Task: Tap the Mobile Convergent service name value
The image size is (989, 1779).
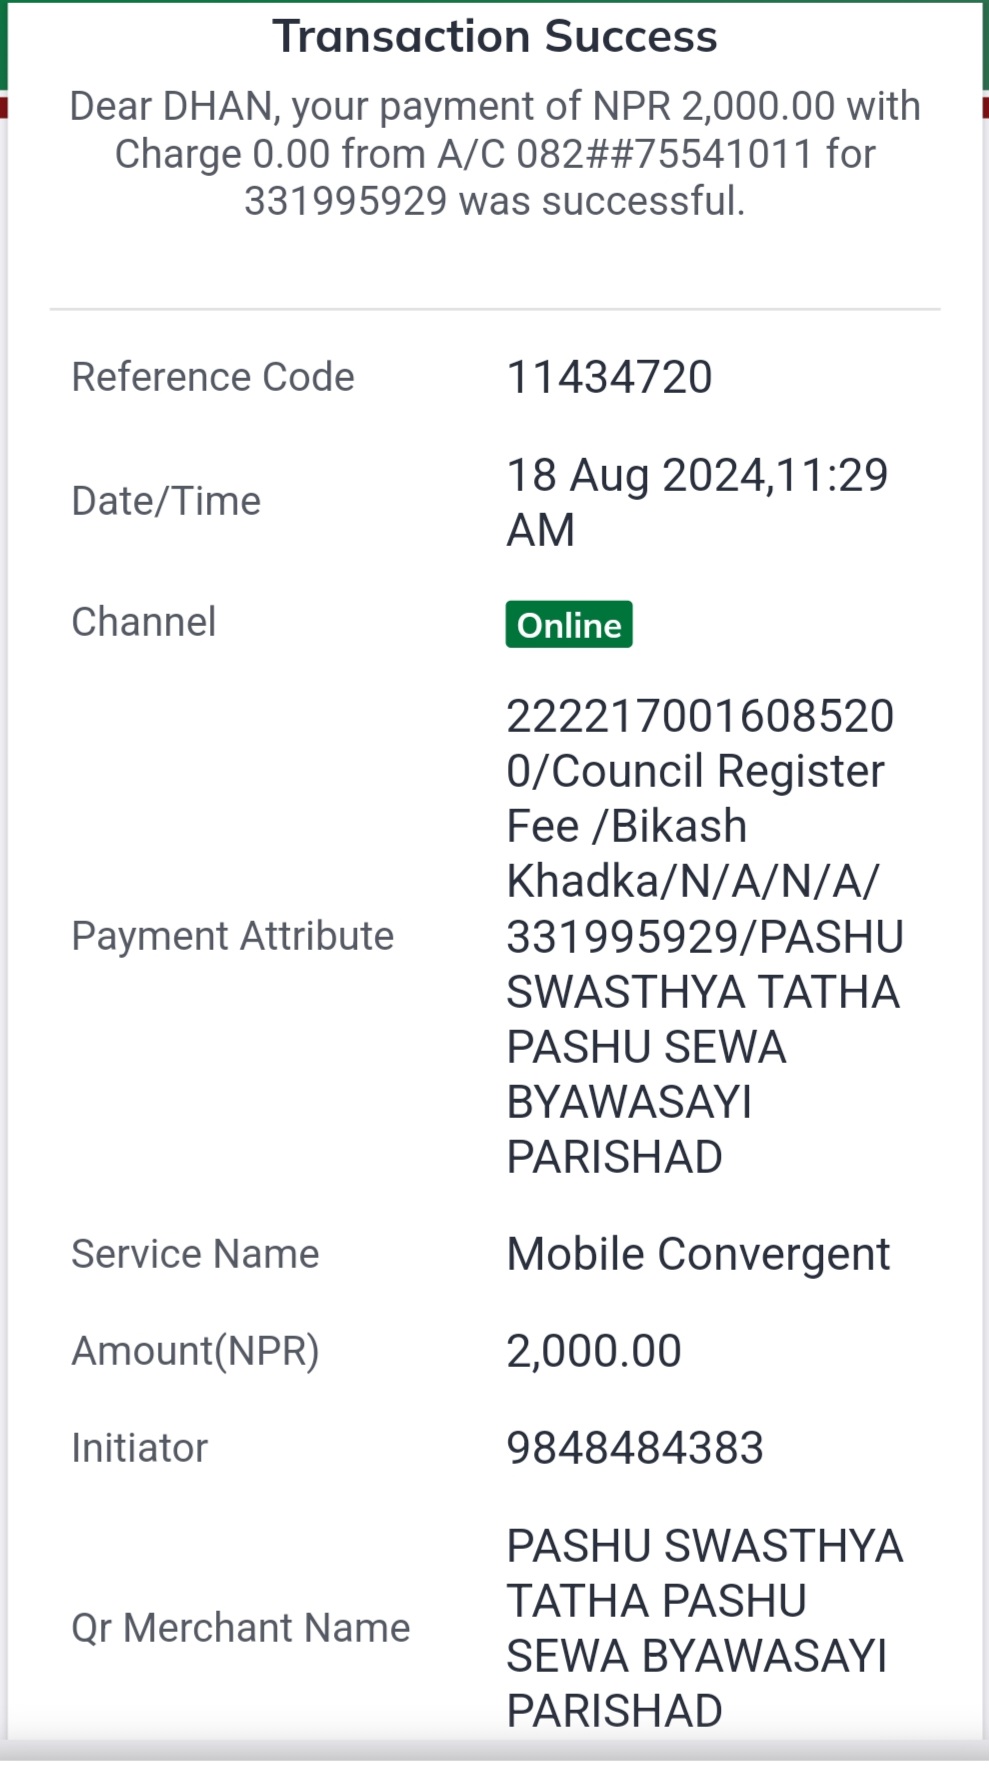Action: click(x=698, y=1254)
